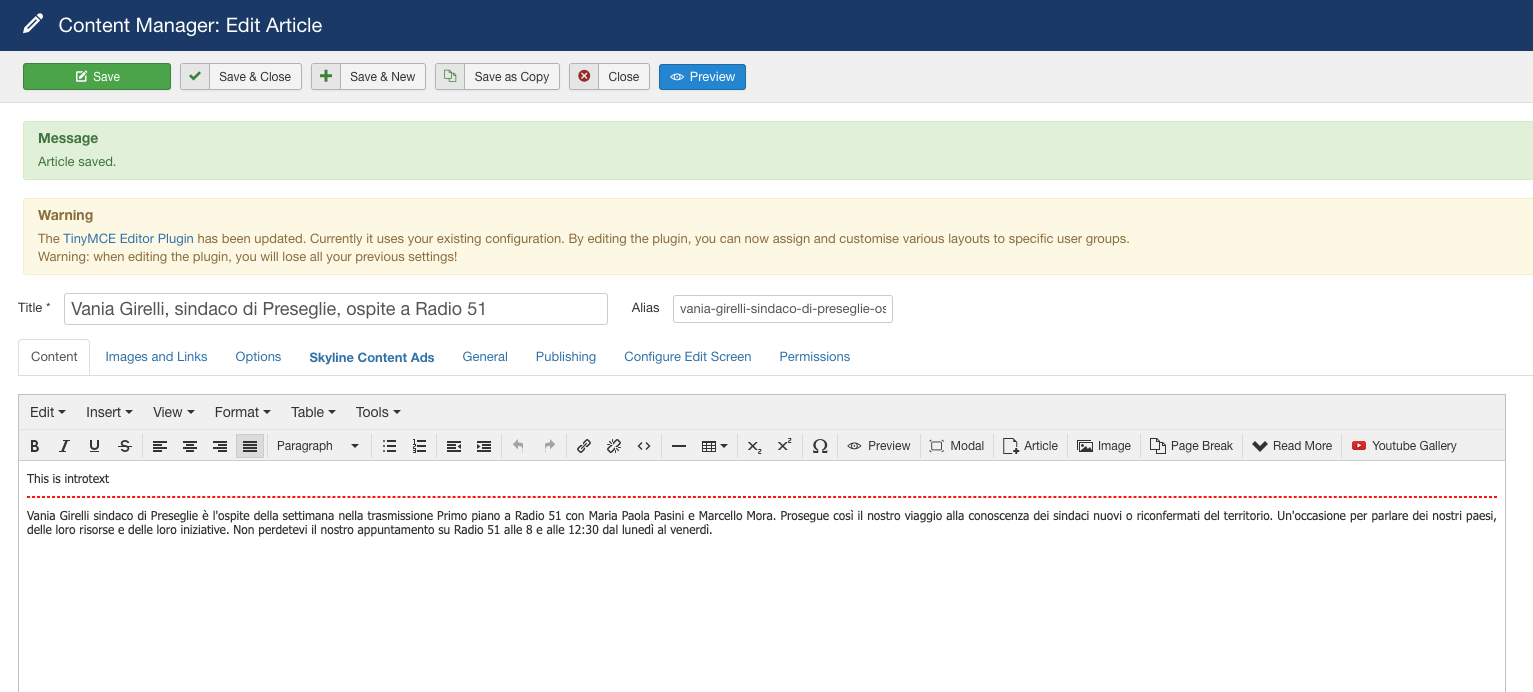Open the View editor menu
The image size is (1533, 692).
173,412
